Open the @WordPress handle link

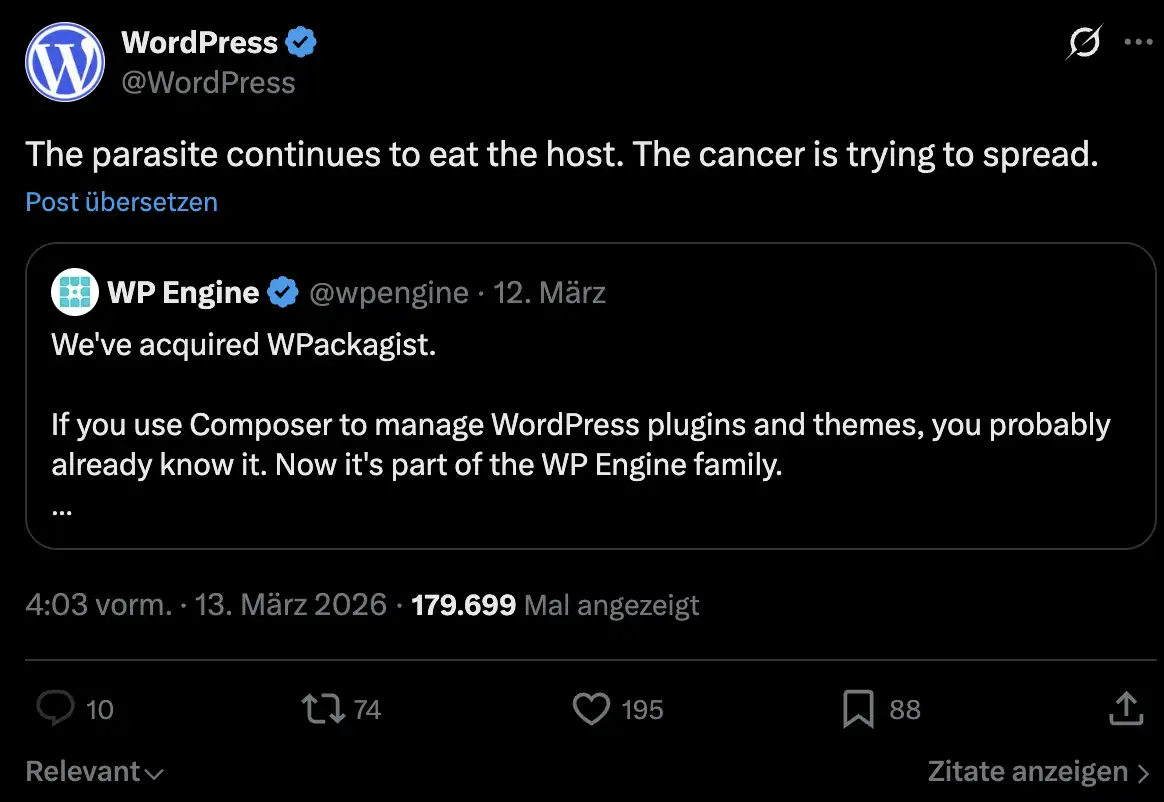(208, 82)
